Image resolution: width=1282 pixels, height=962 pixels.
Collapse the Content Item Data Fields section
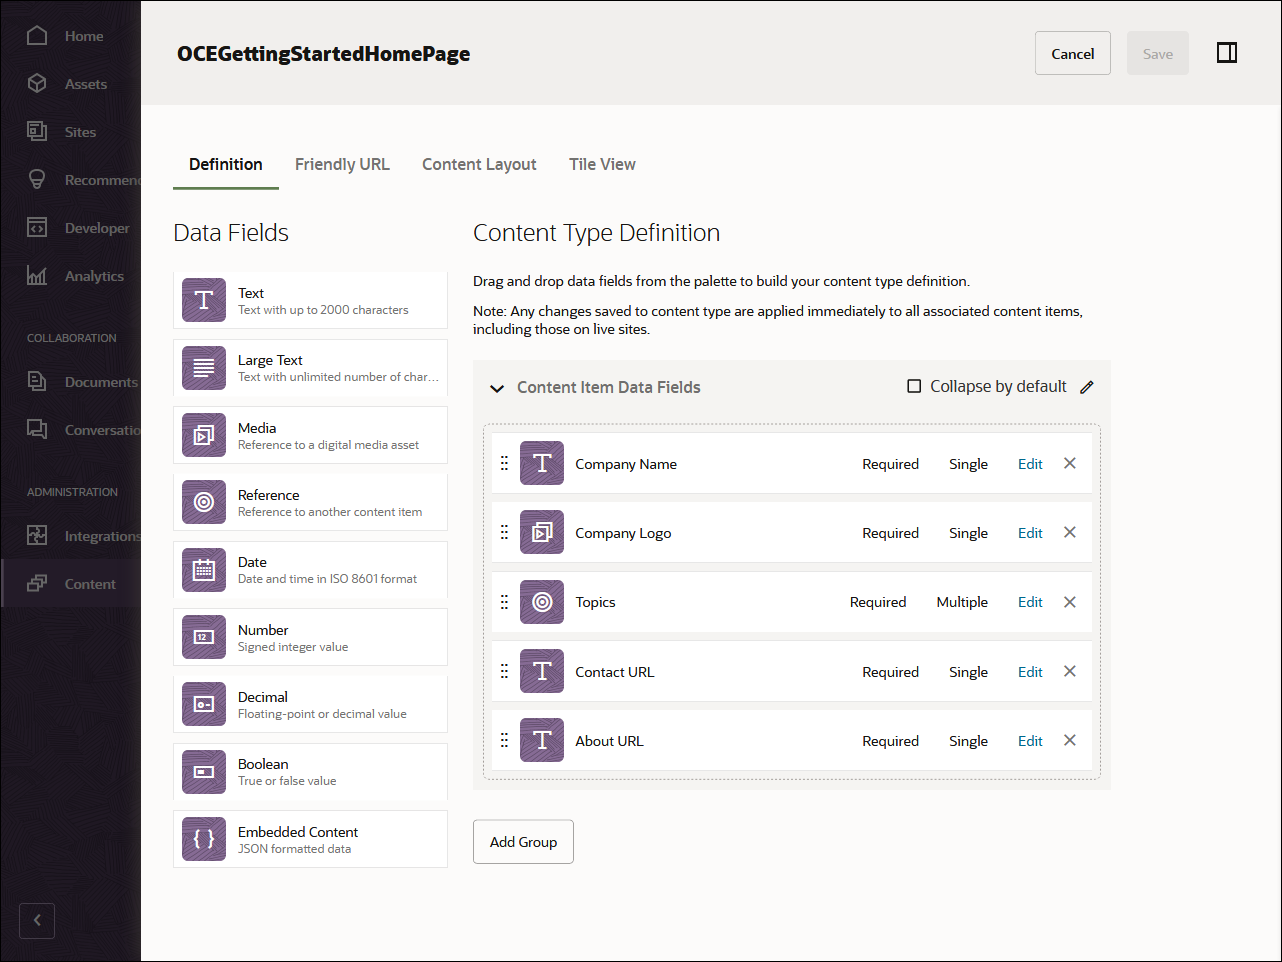click(x=497, y=388)
